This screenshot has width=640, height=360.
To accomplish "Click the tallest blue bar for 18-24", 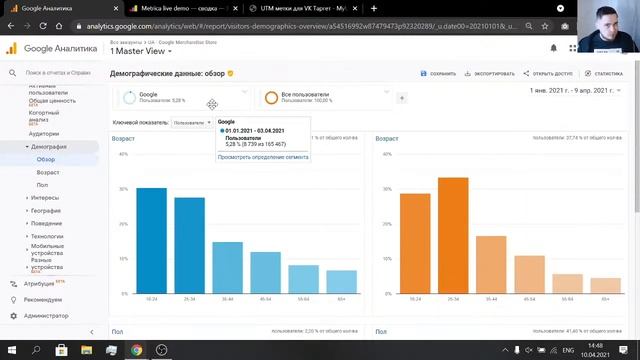I will [151, 241].
